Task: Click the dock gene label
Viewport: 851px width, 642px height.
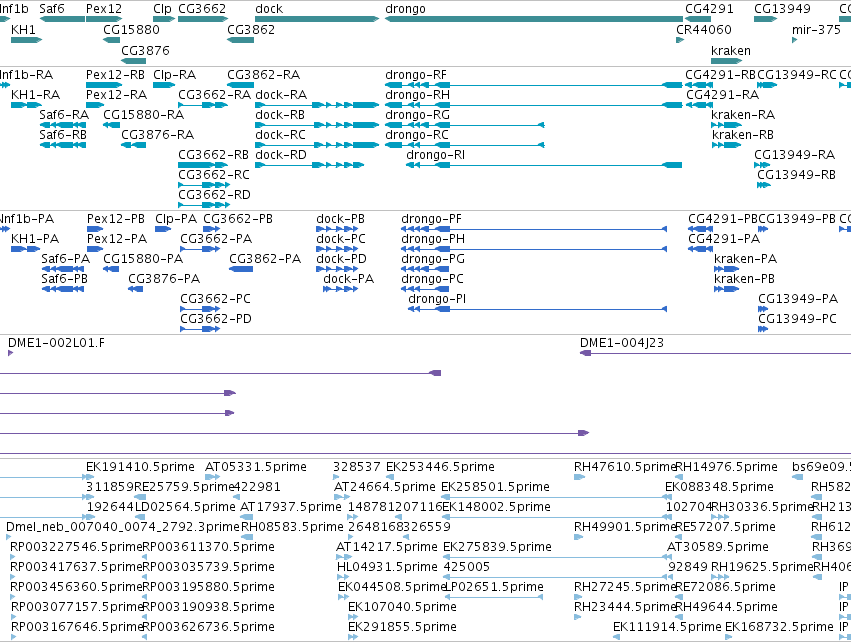Action: [x=269, y=9]
